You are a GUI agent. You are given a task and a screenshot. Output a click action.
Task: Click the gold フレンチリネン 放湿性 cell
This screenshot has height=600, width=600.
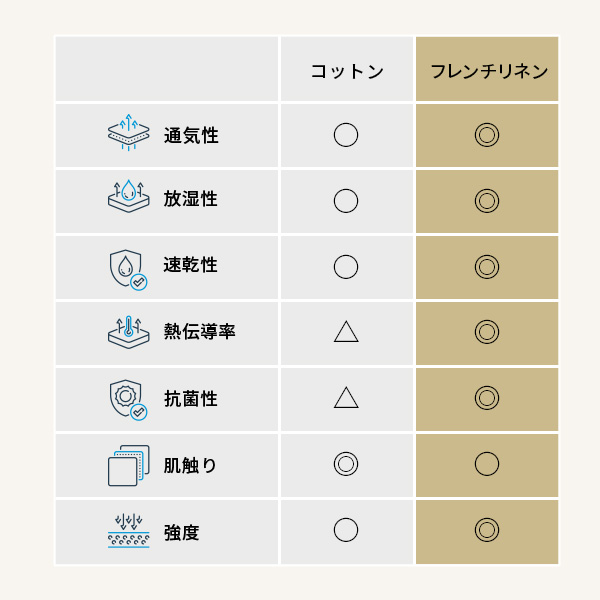click(487, 200)
